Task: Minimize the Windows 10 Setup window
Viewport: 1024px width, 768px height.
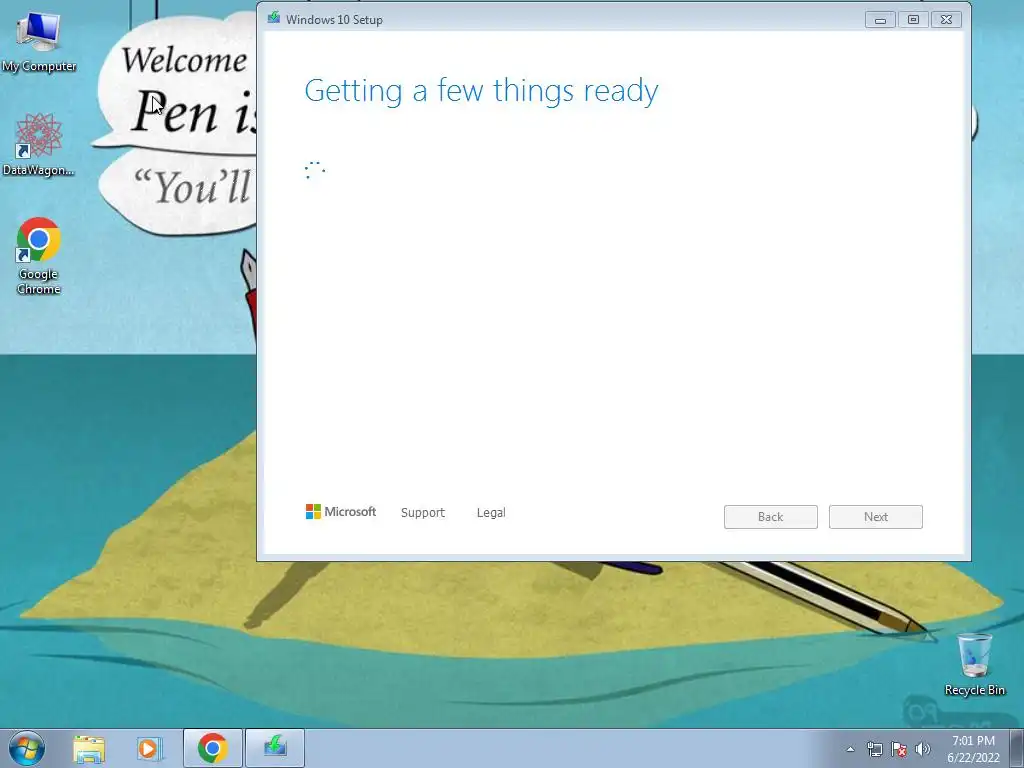Action: [880, 20]
